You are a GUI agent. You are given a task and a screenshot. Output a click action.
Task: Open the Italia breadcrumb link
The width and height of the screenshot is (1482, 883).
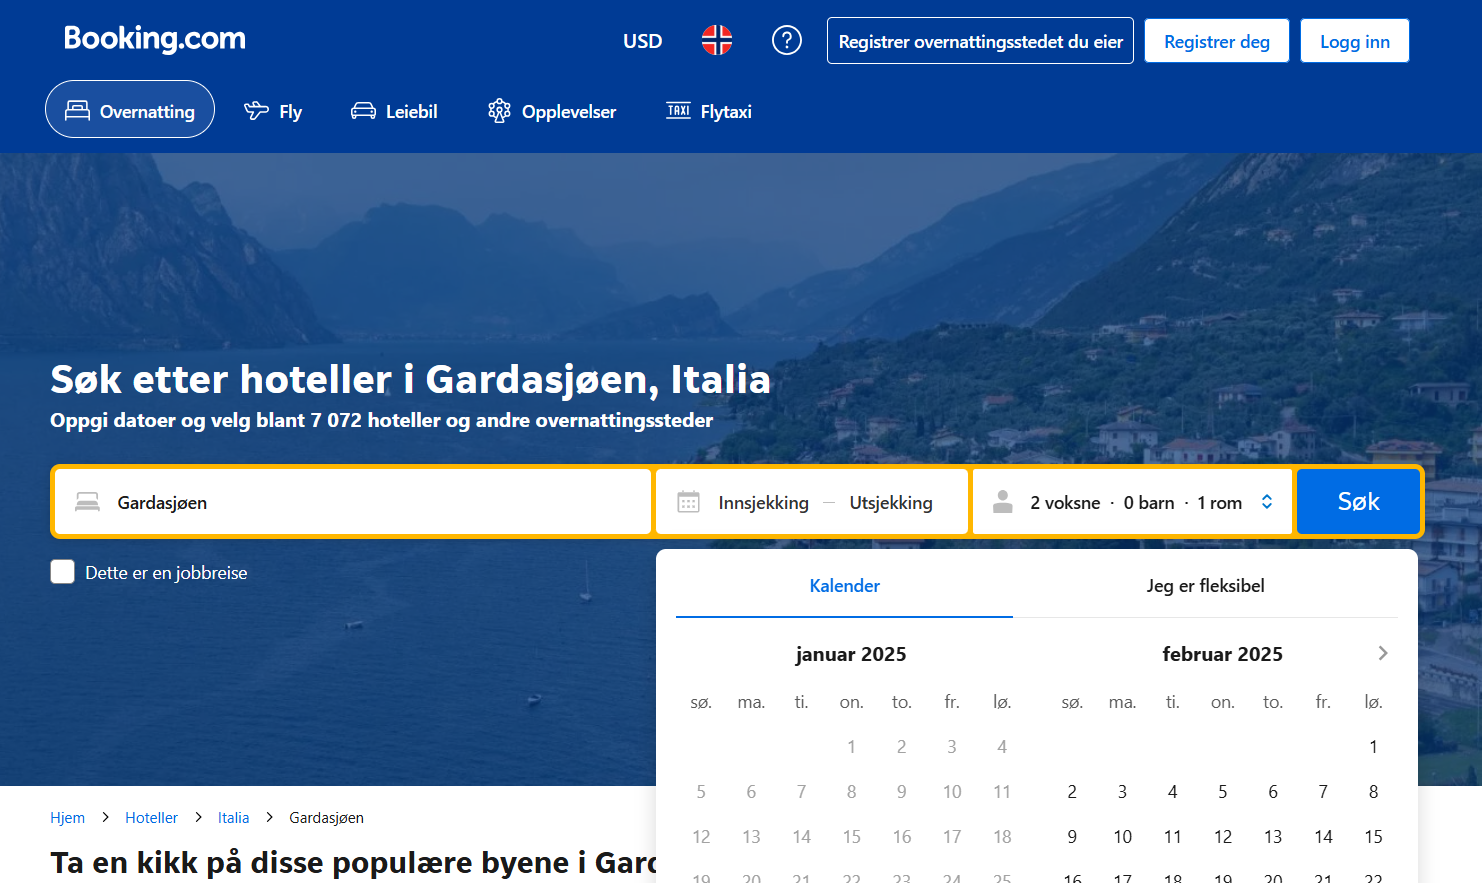[233, 818]
